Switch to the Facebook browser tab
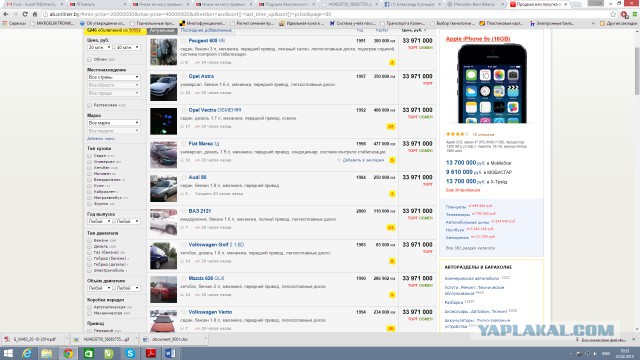This screenshot has height=360, width=640. pyautogui.click(x=412, y=4)
